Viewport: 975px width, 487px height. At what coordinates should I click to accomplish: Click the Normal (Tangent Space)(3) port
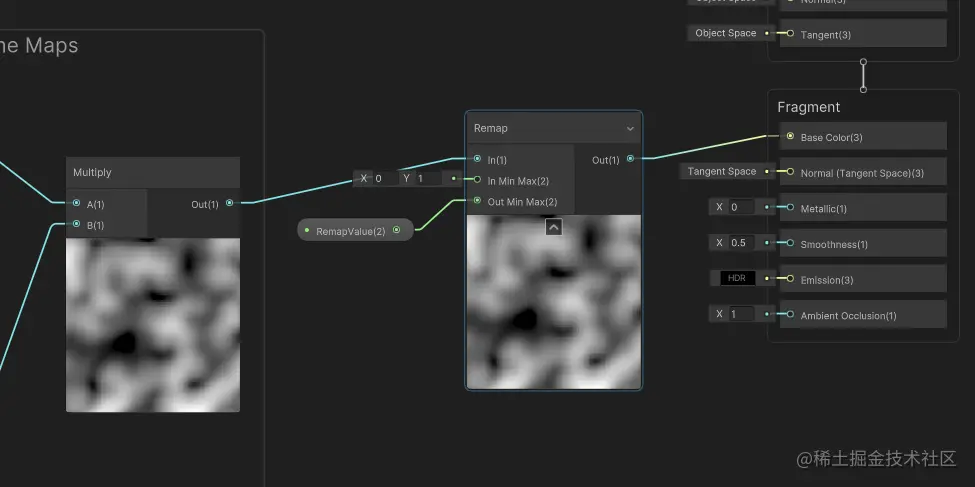(x=790, y=172)
